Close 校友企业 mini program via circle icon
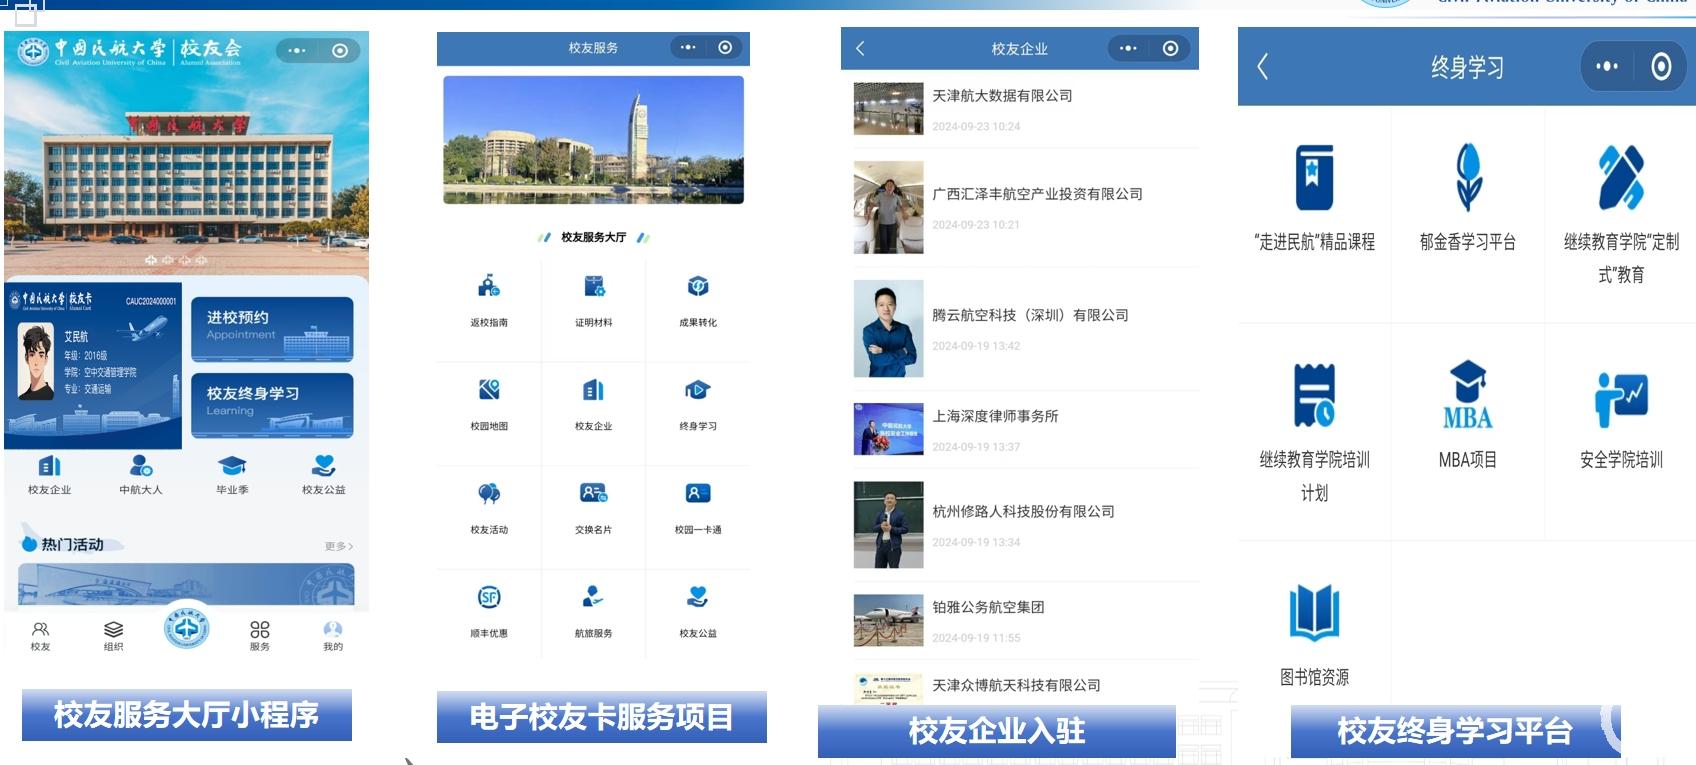Viewport: 1696px width, 765px height. (x=1171, y=48)
